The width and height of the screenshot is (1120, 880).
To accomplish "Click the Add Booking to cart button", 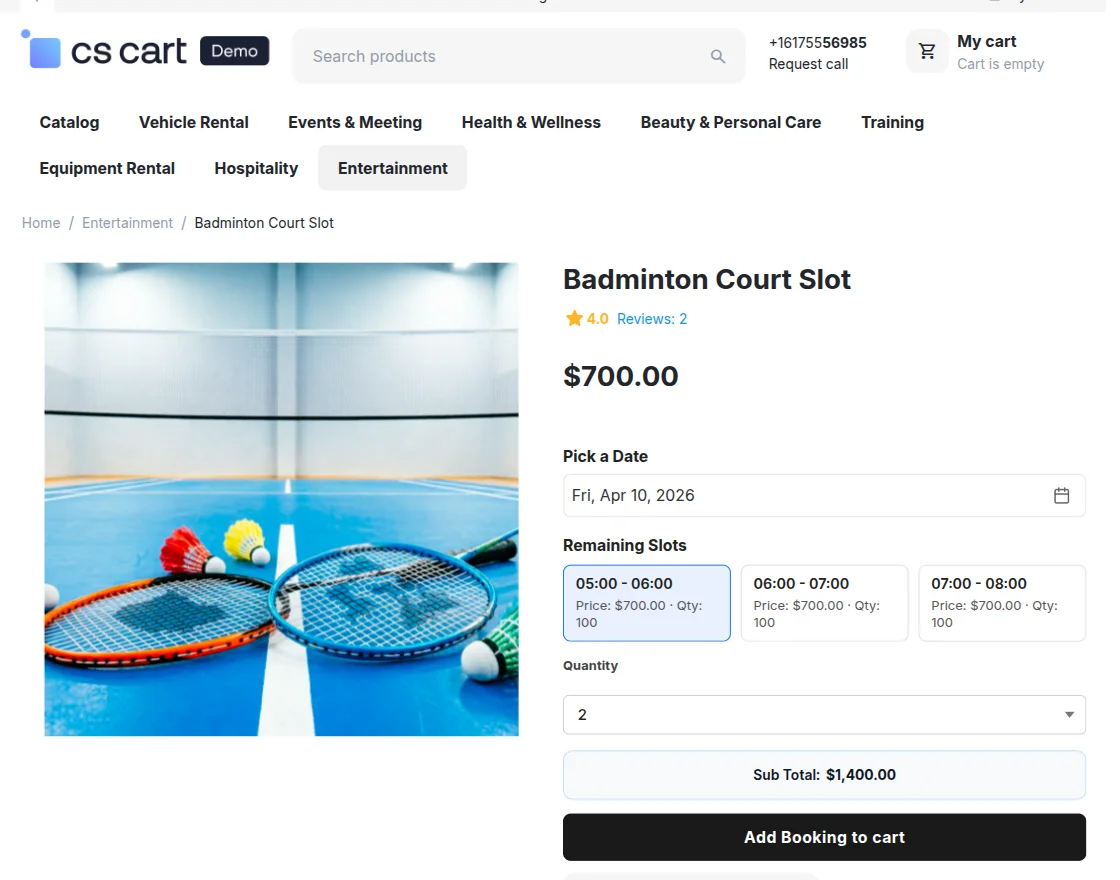I will (x=824, y=837).
